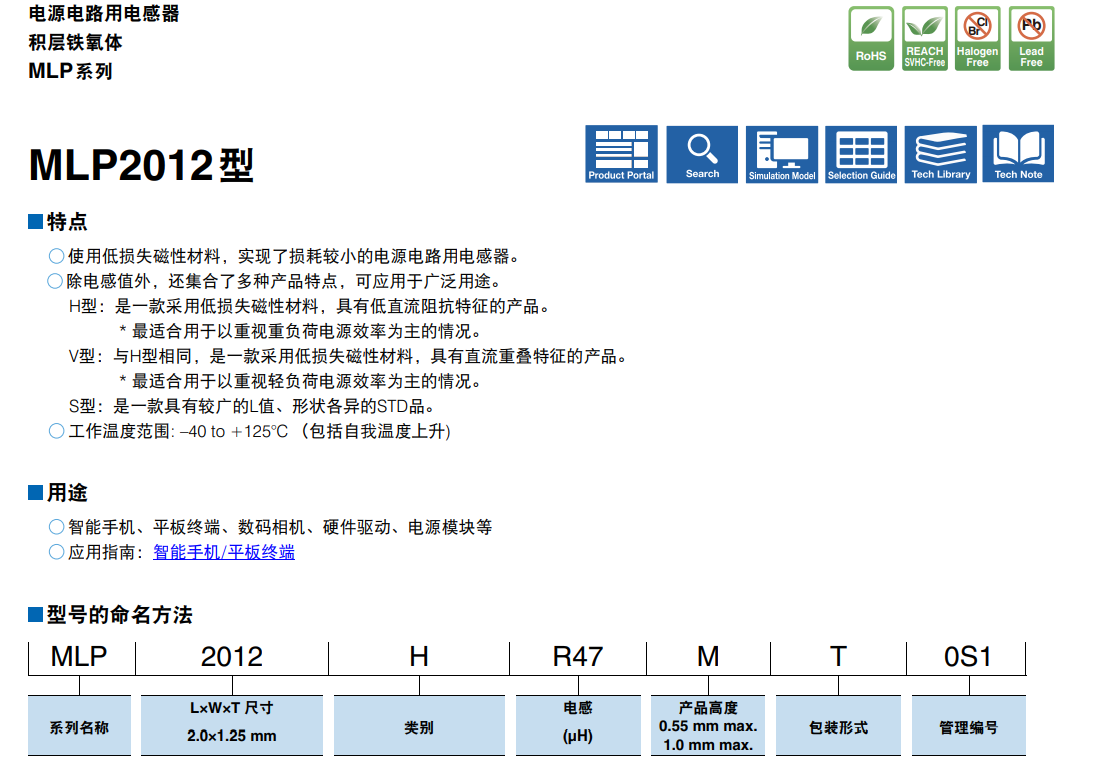1093x766 pixels.
Task: Click the MLP2012型 page title
Action: (141, 166)
